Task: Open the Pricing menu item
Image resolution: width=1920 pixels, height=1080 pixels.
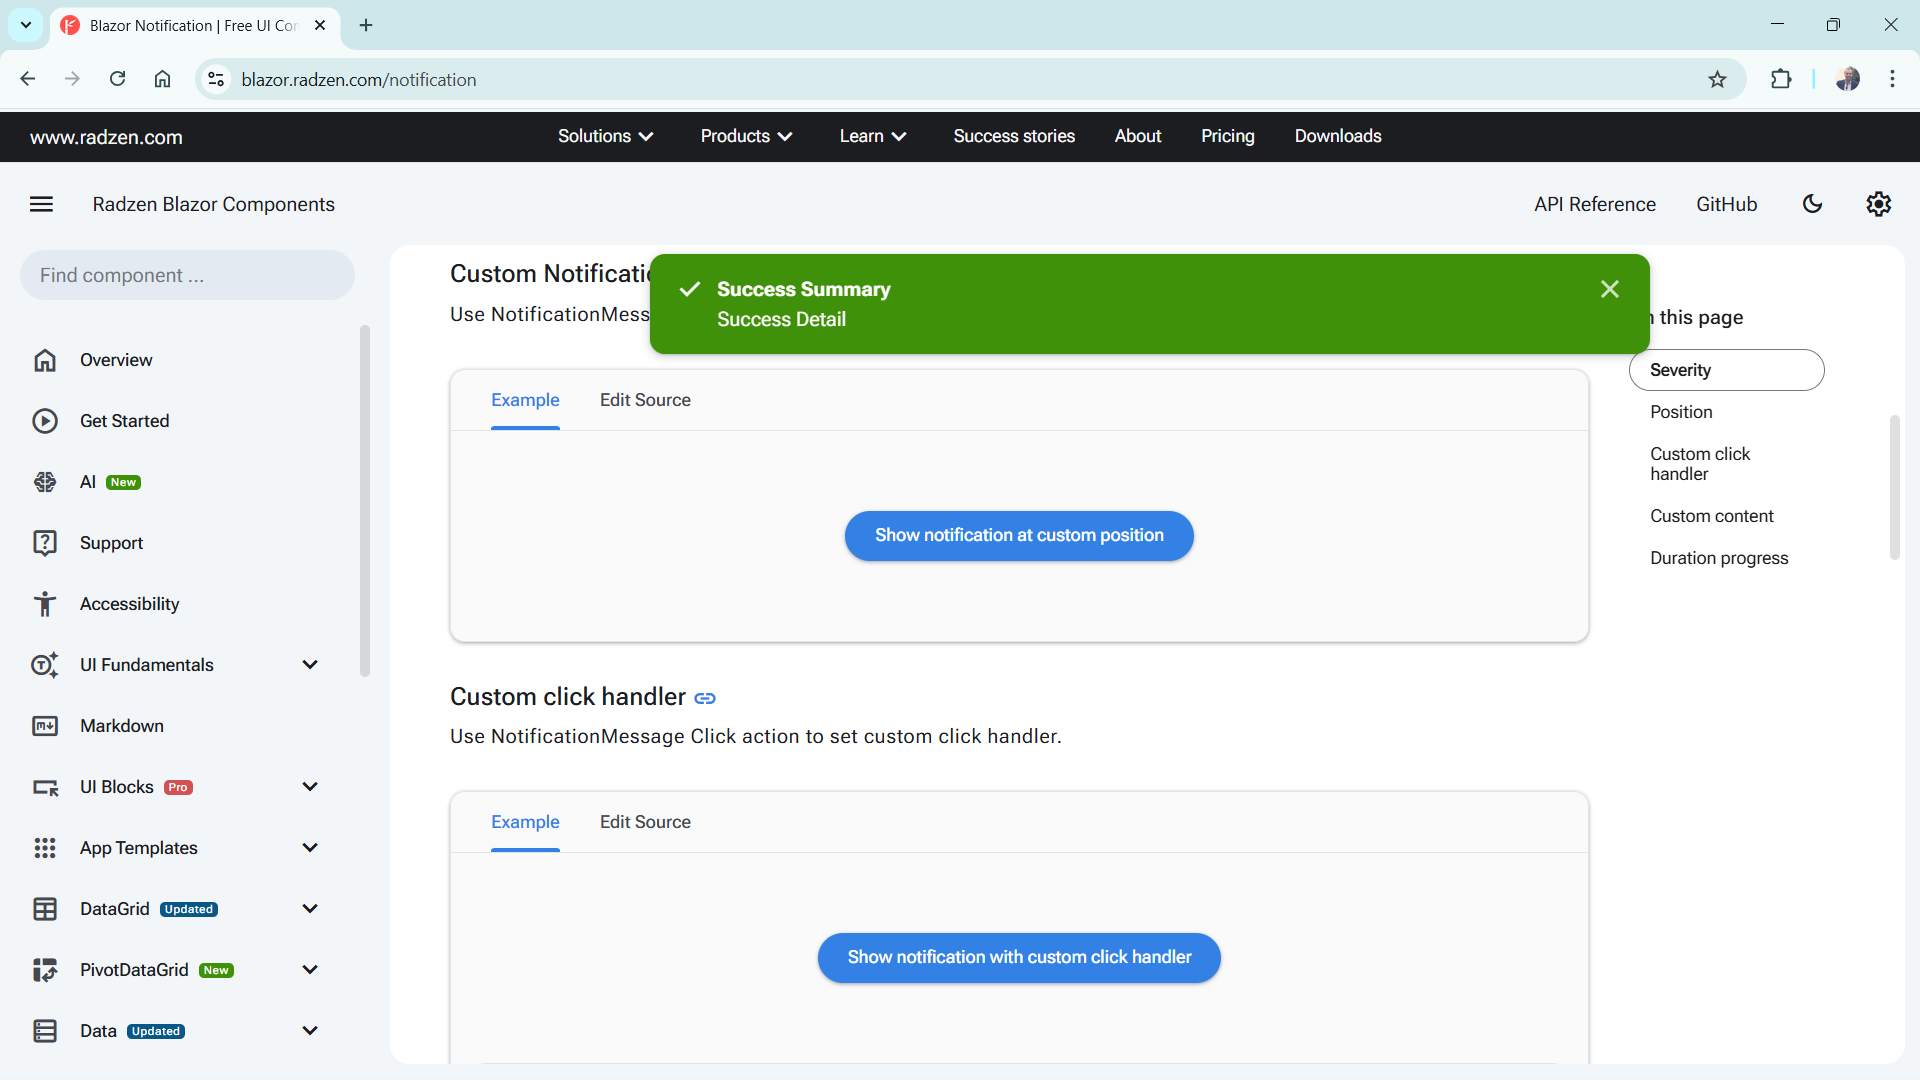Action: (x=1227, y=136)
